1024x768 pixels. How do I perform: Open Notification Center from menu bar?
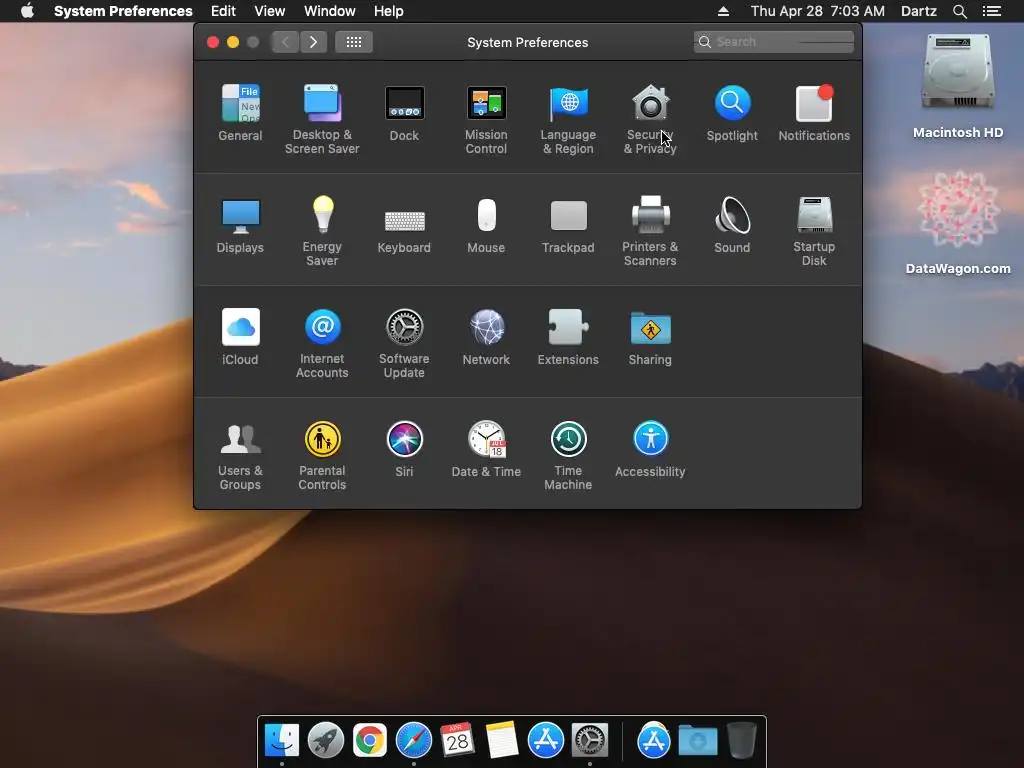coord(992,11)
